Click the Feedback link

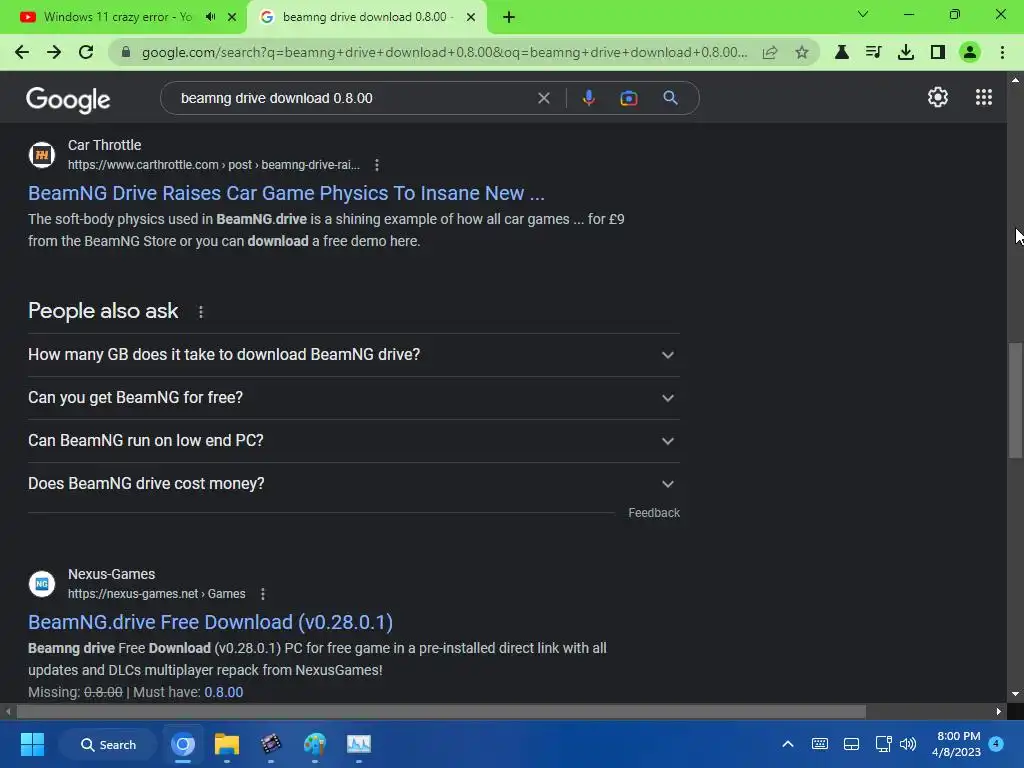pos(654,513)
